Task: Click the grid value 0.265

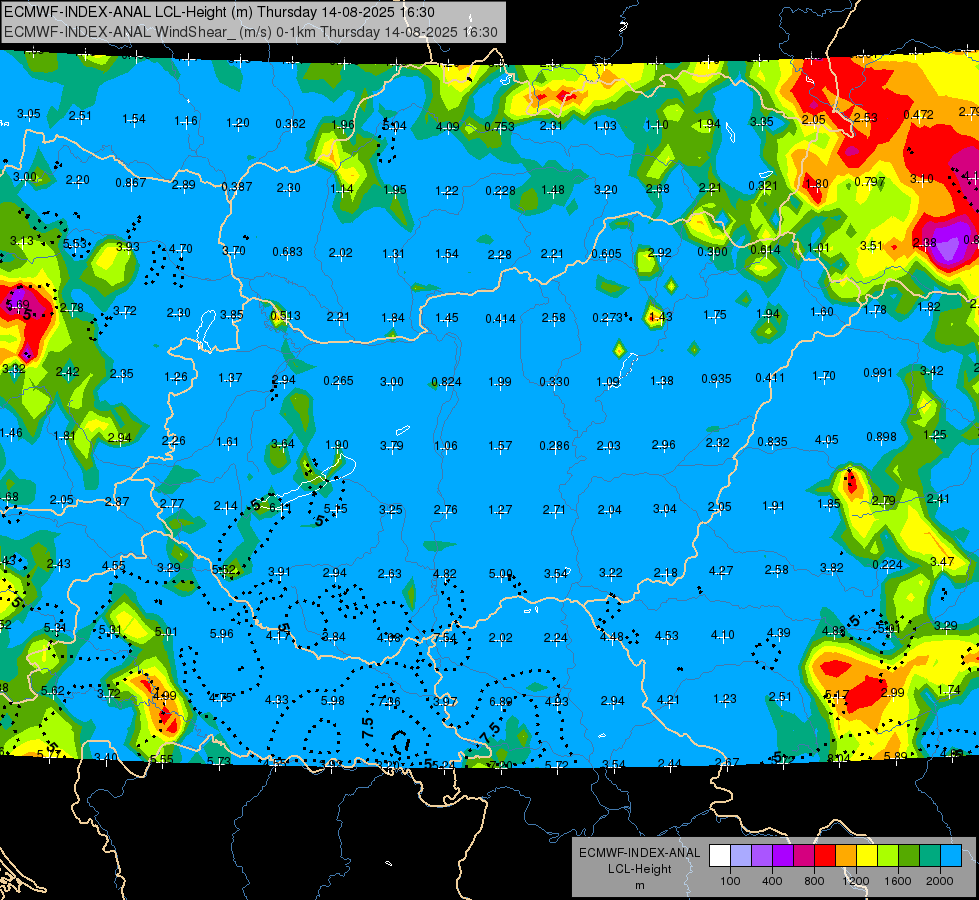Action: pyautogui.click(x=338, y=380)
